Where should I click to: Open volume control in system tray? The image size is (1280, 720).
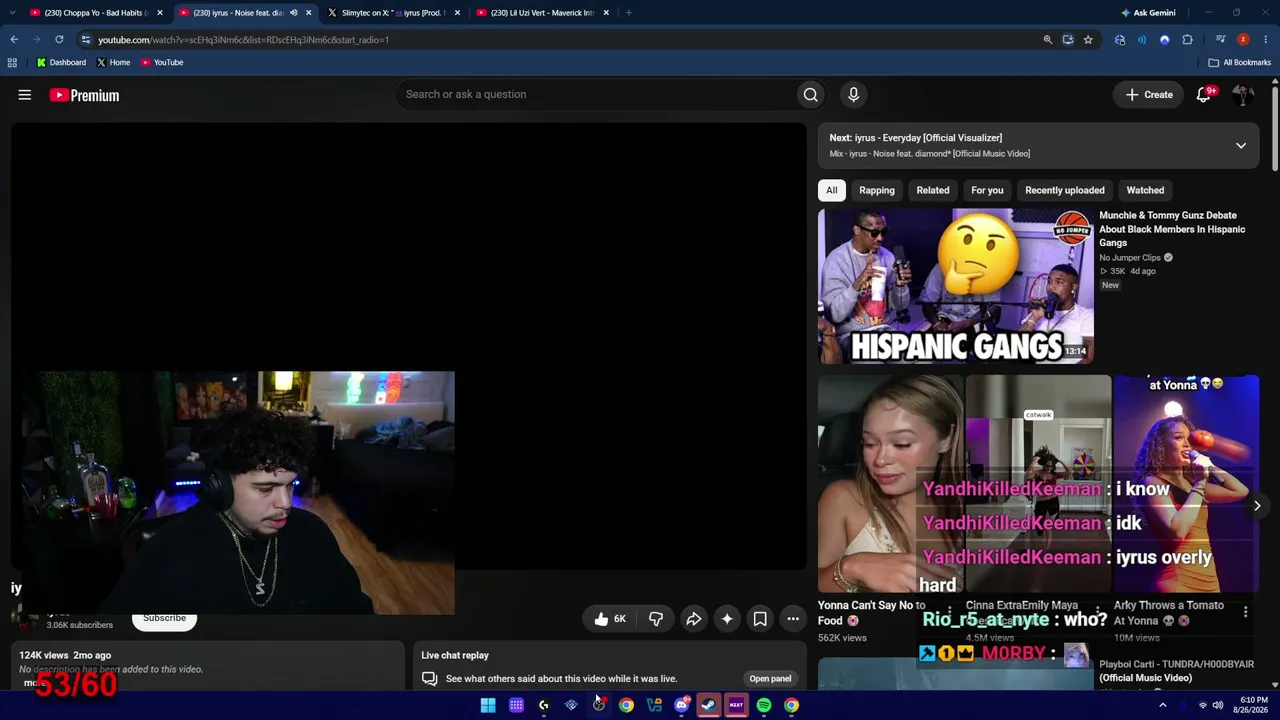click(x=1218, y=705)
